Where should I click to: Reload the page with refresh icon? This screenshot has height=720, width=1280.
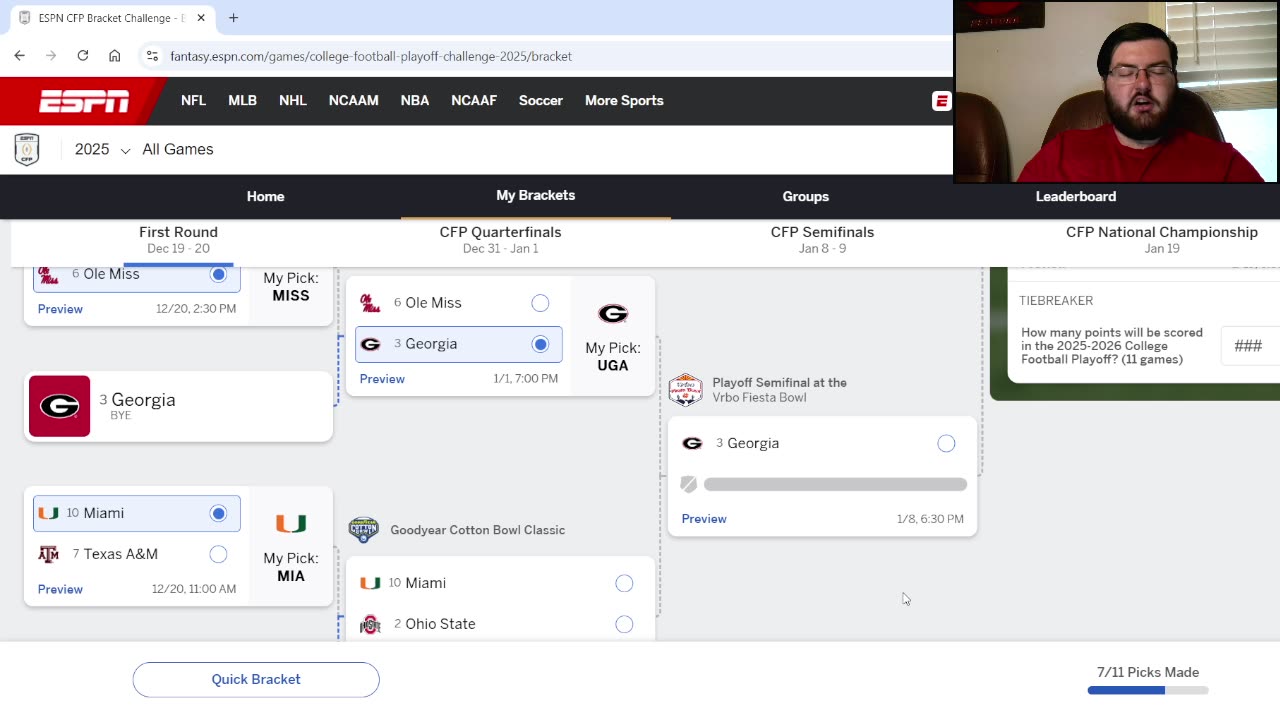[83, 56]
